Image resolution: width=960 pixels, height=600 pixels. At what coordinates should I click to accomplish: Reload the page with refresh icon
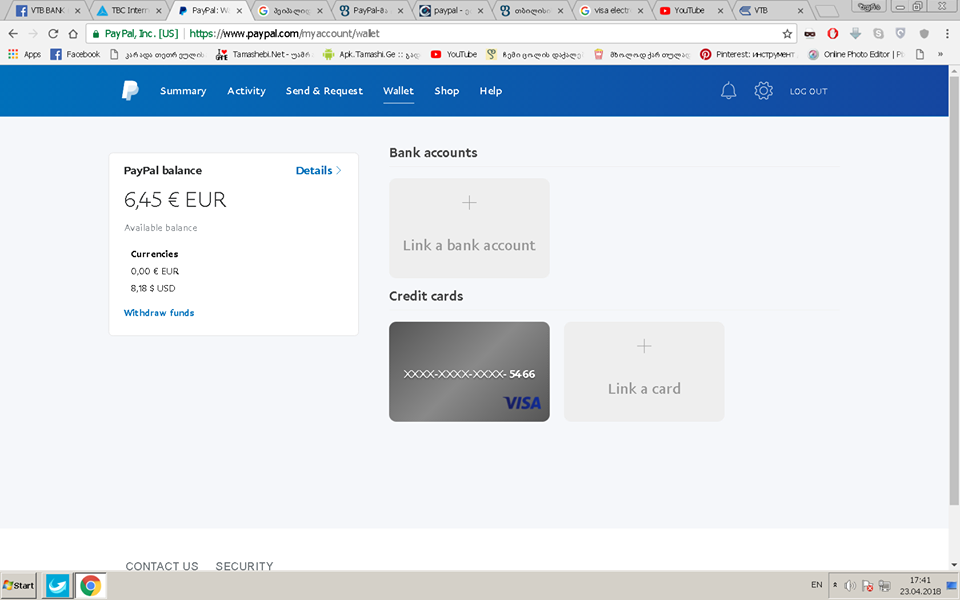pyautogui.click(x=53, y=34)
